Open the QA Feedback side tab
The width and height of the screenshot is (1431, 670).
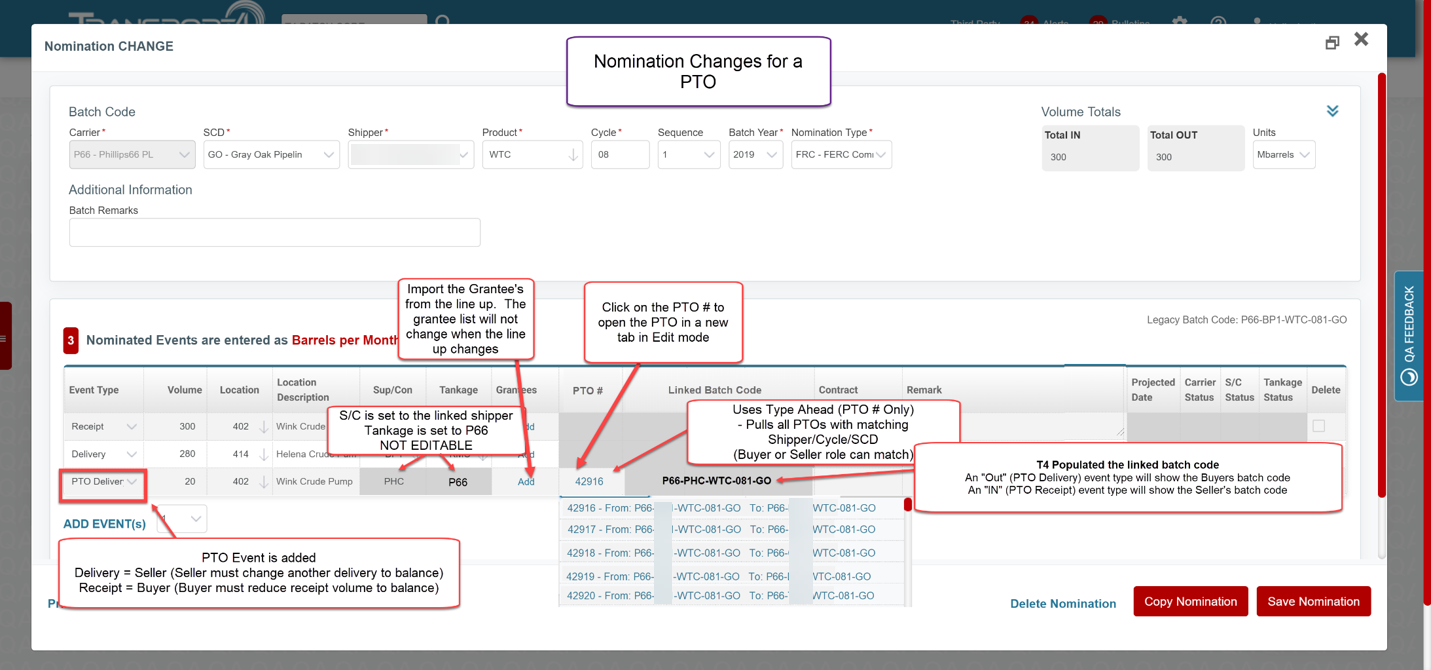pos(1409,335)
